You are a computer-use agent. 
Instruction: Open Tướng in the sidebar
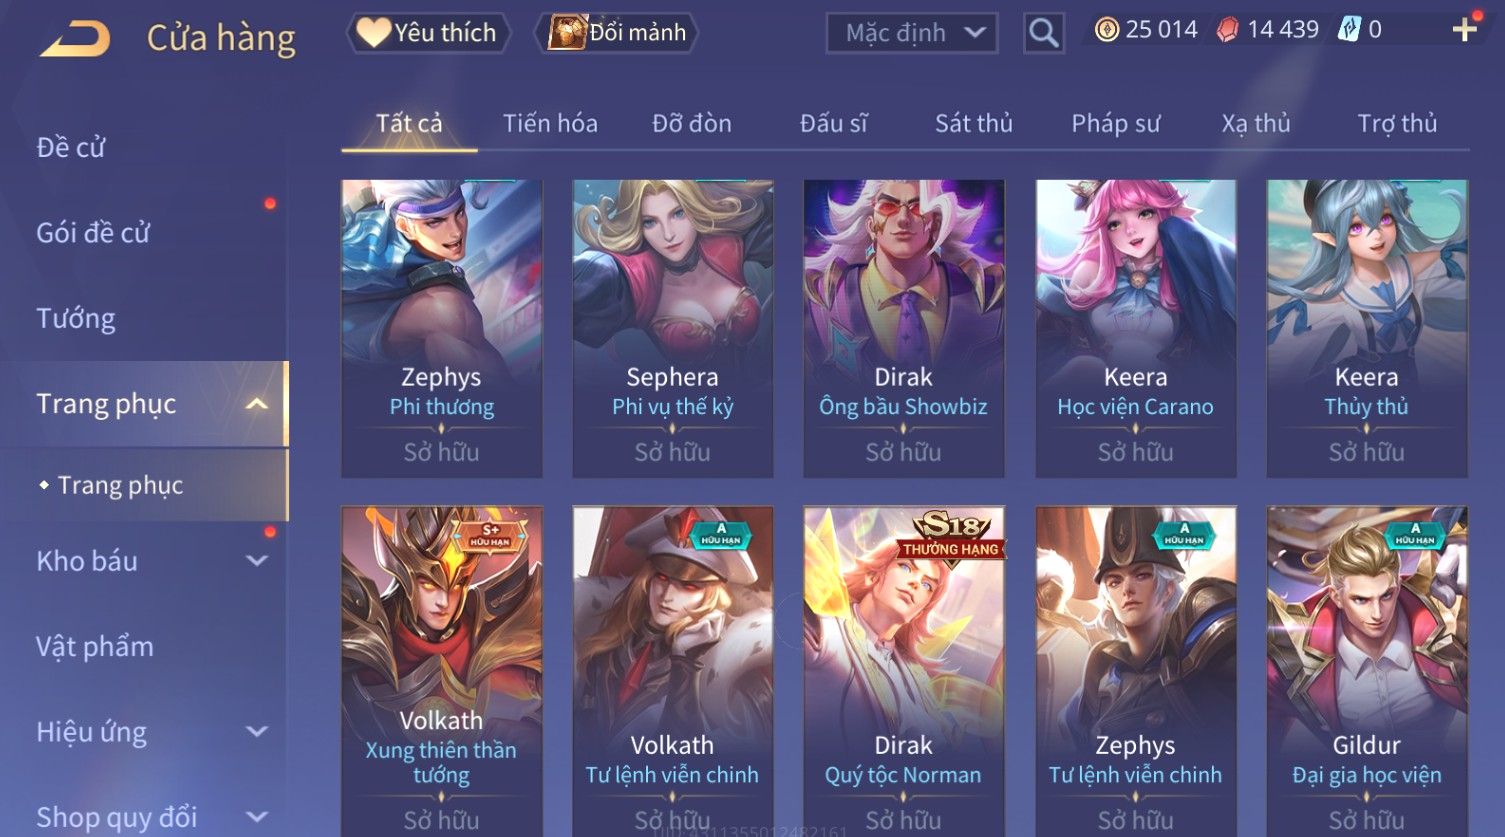[76, 319]
